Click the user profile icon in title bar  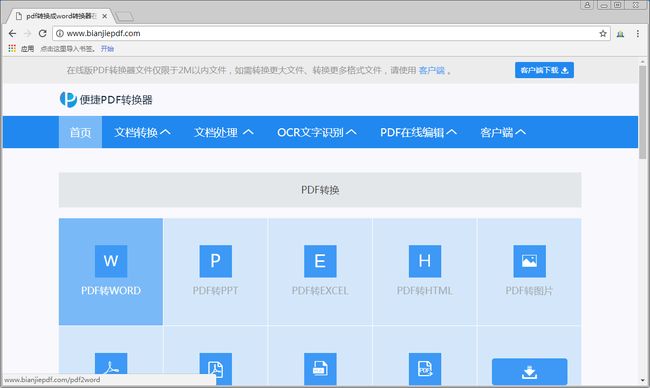point(587,5)
